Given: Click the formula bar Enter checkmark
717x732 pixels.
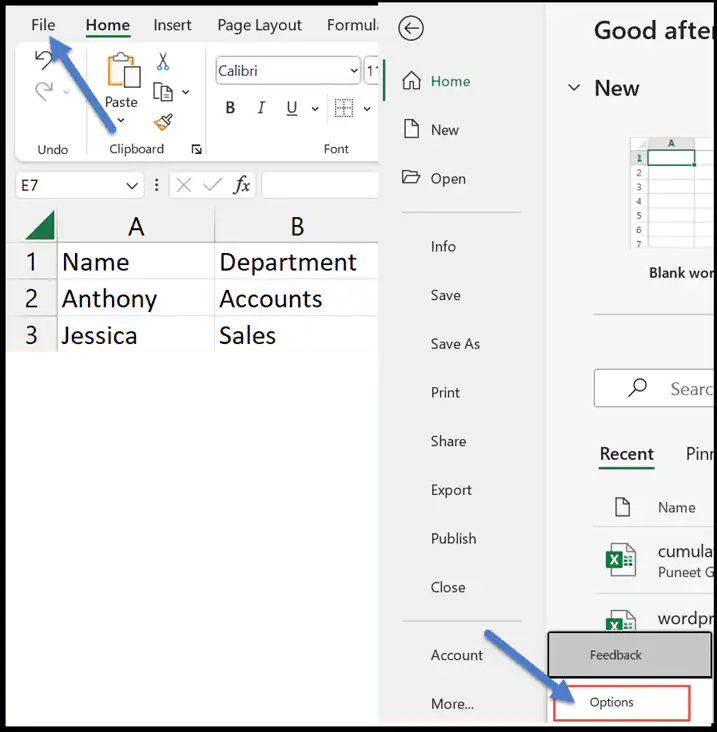Looking at the screenshot, I should pos(212,185).
